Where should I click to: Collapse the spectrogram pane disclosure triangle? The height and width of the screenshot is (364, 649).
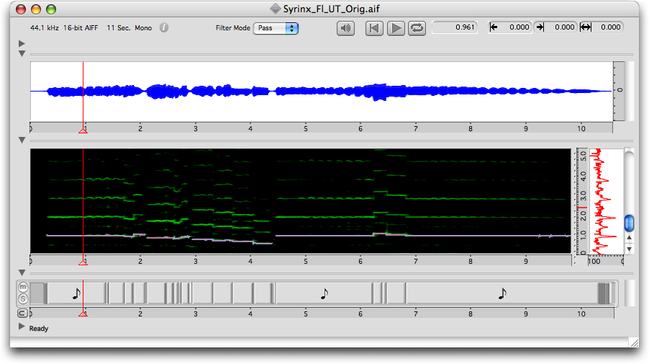point(22,140)
